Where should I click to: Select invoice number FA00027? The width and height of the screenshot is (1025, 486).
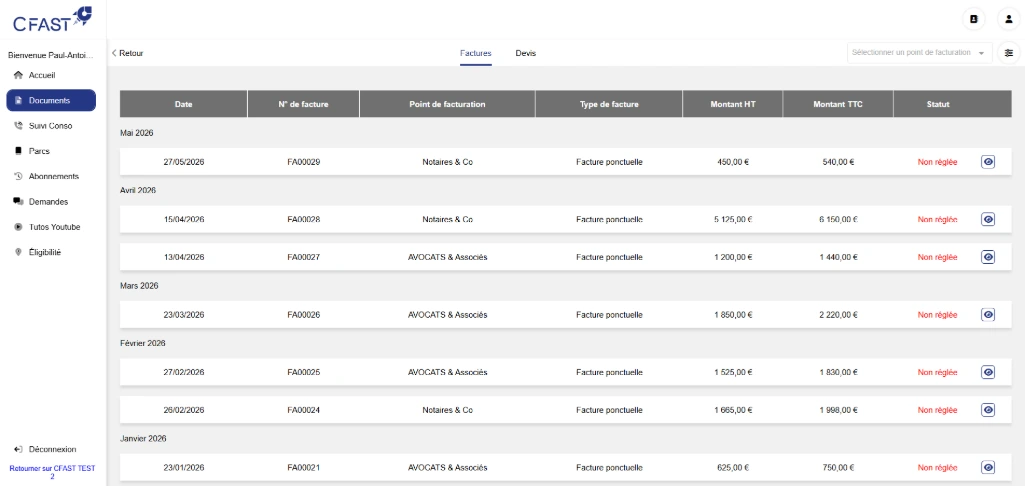[303, 258]
